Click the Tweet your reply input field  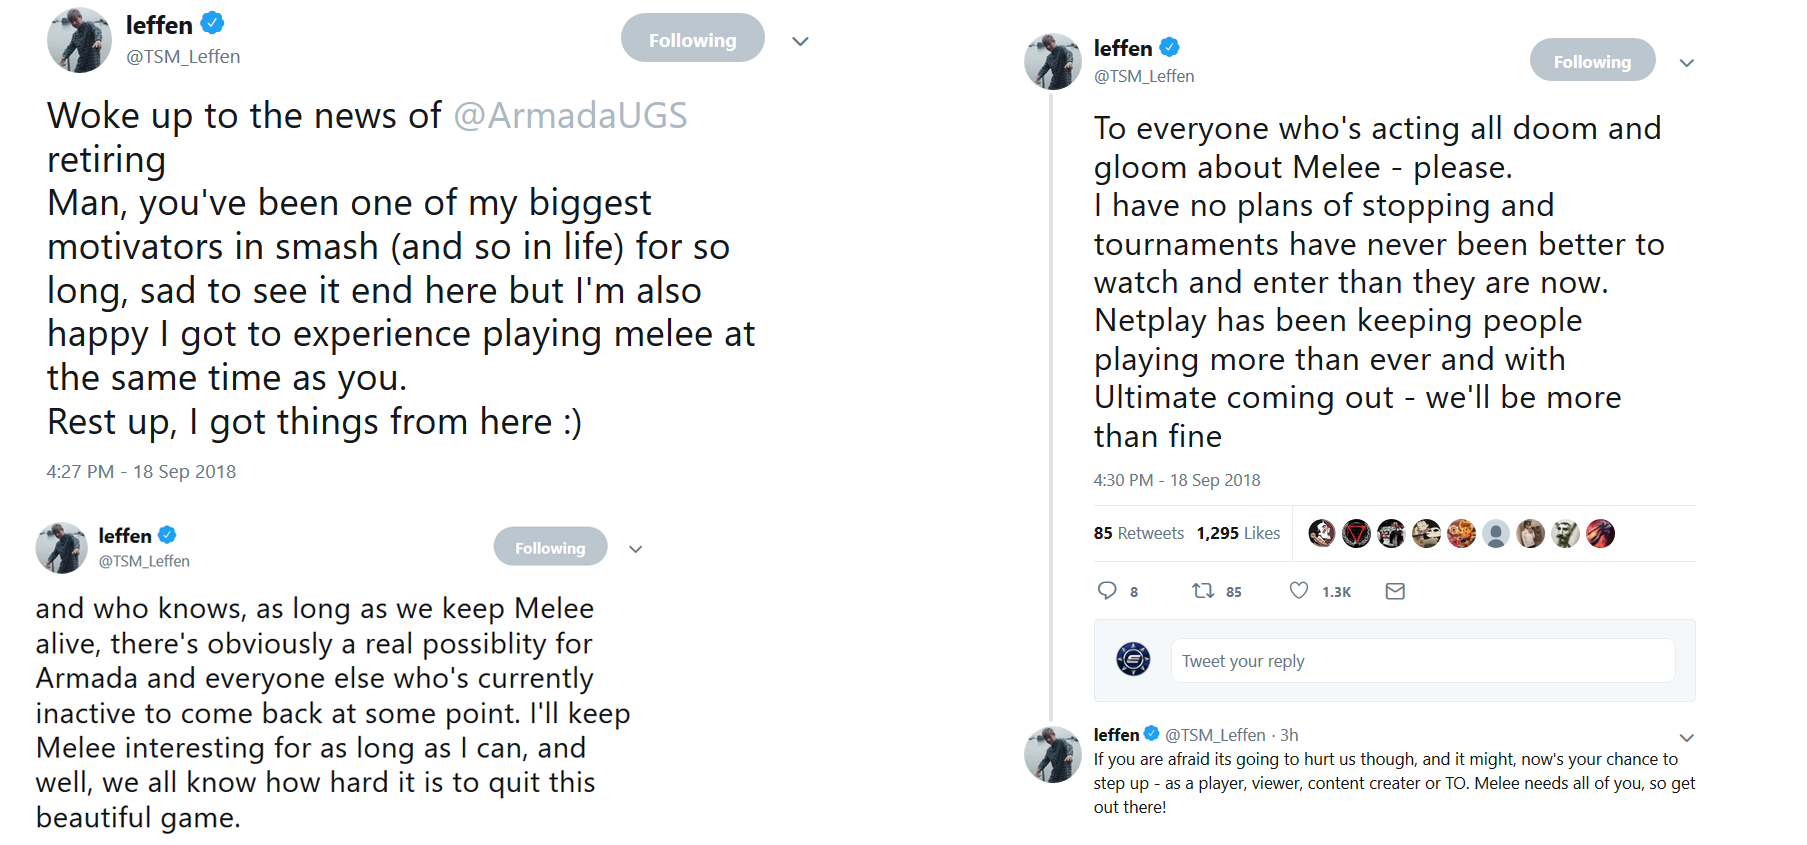[x=1420, y=660]
